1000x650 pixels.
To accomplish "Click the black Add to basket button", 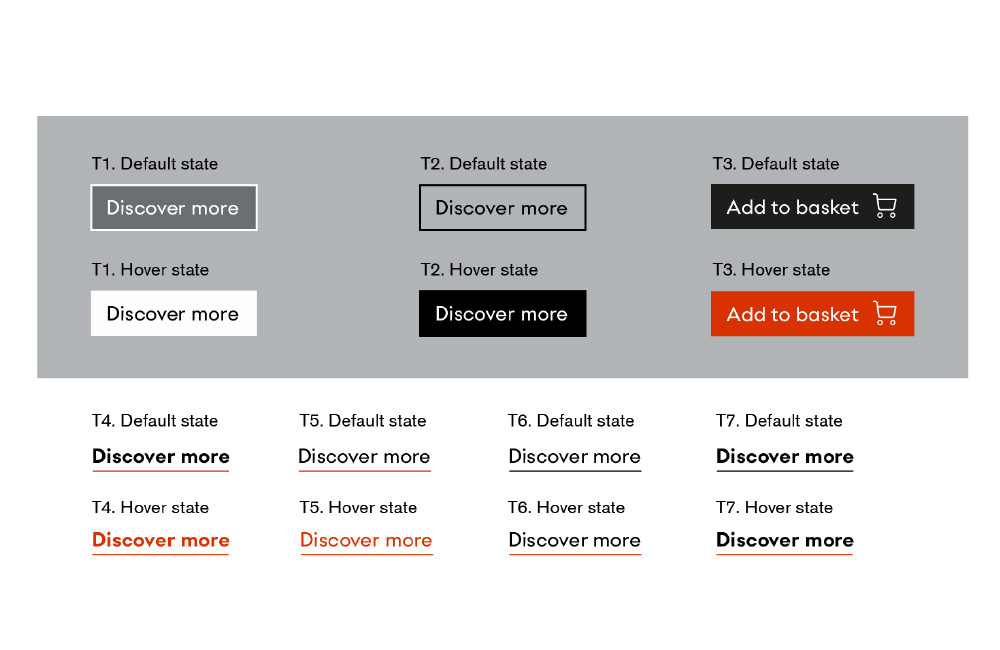I will click(812, 207).
